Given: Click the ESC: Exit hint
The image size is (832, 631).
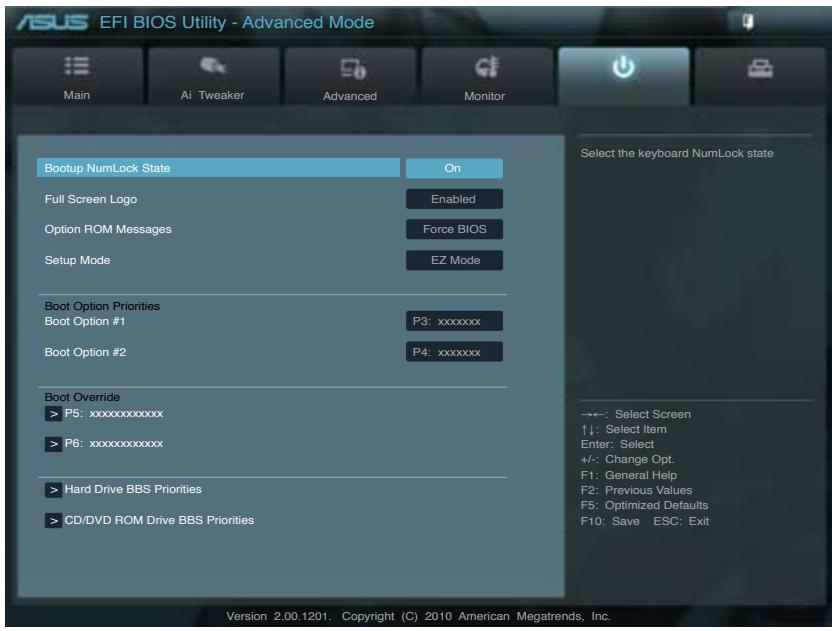Looking at the screenshot, I should tap(681, 521).
